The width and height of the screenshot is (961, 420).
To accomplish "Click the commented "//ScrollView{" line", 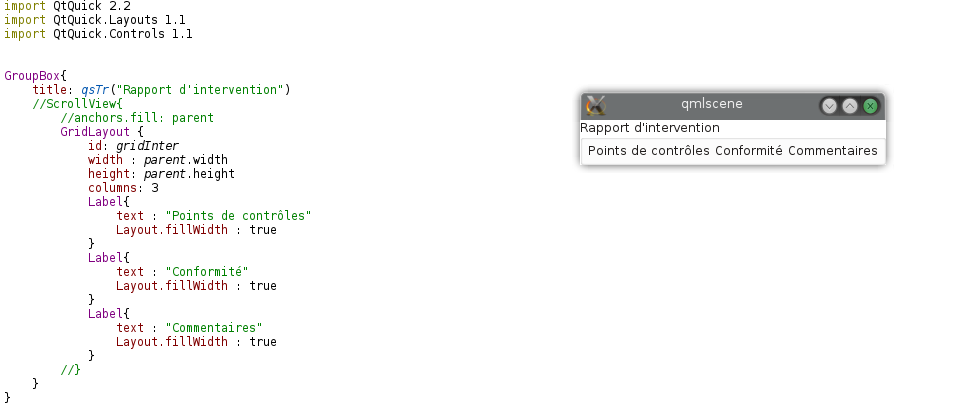I will coord(78,104).
